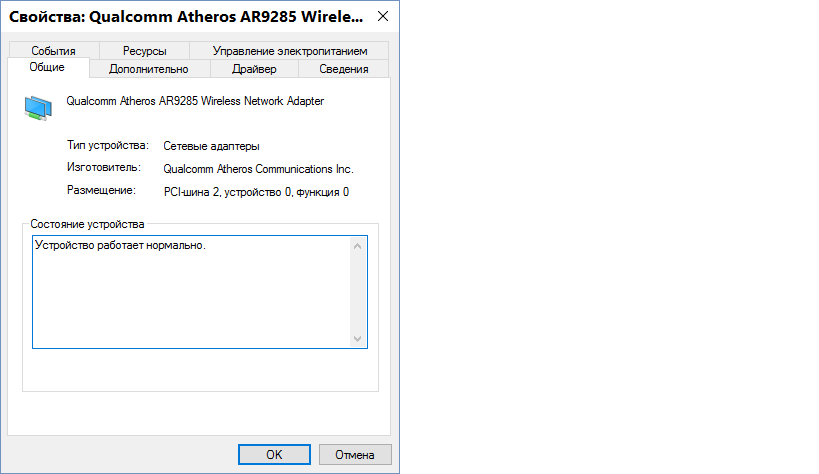Click the PCI-шина 2 location text
This screenshot has width=819, height=474.
tap(256, 191)
